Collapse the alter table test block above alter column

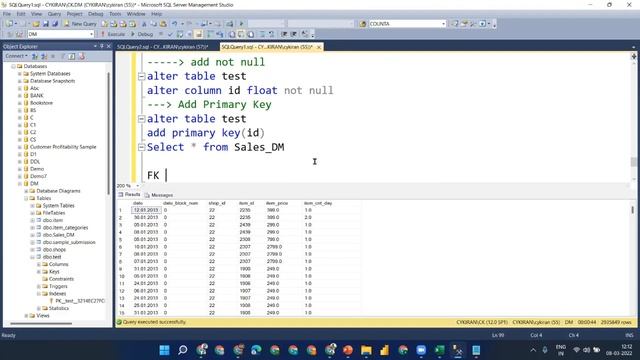[141, 76]
